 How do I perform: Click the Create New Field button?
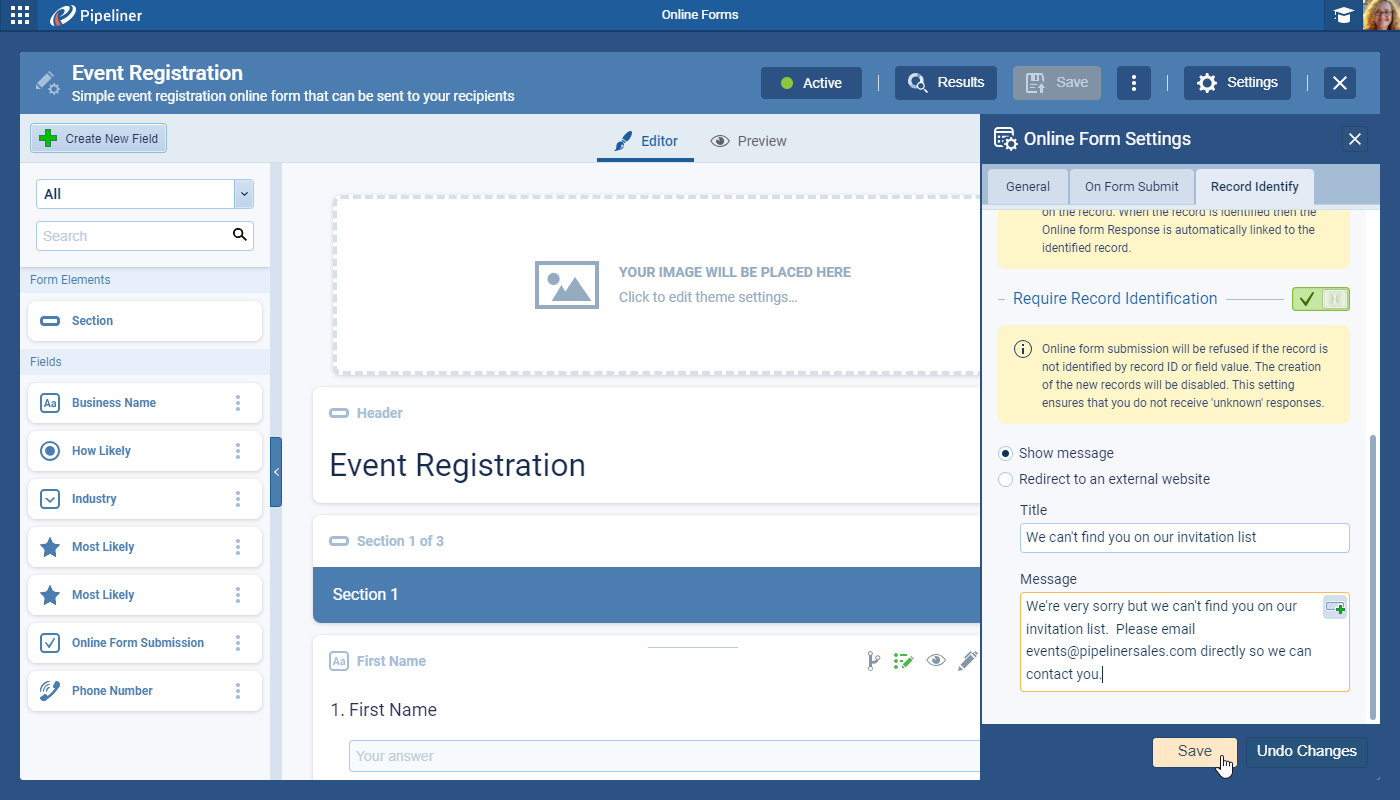99,139
